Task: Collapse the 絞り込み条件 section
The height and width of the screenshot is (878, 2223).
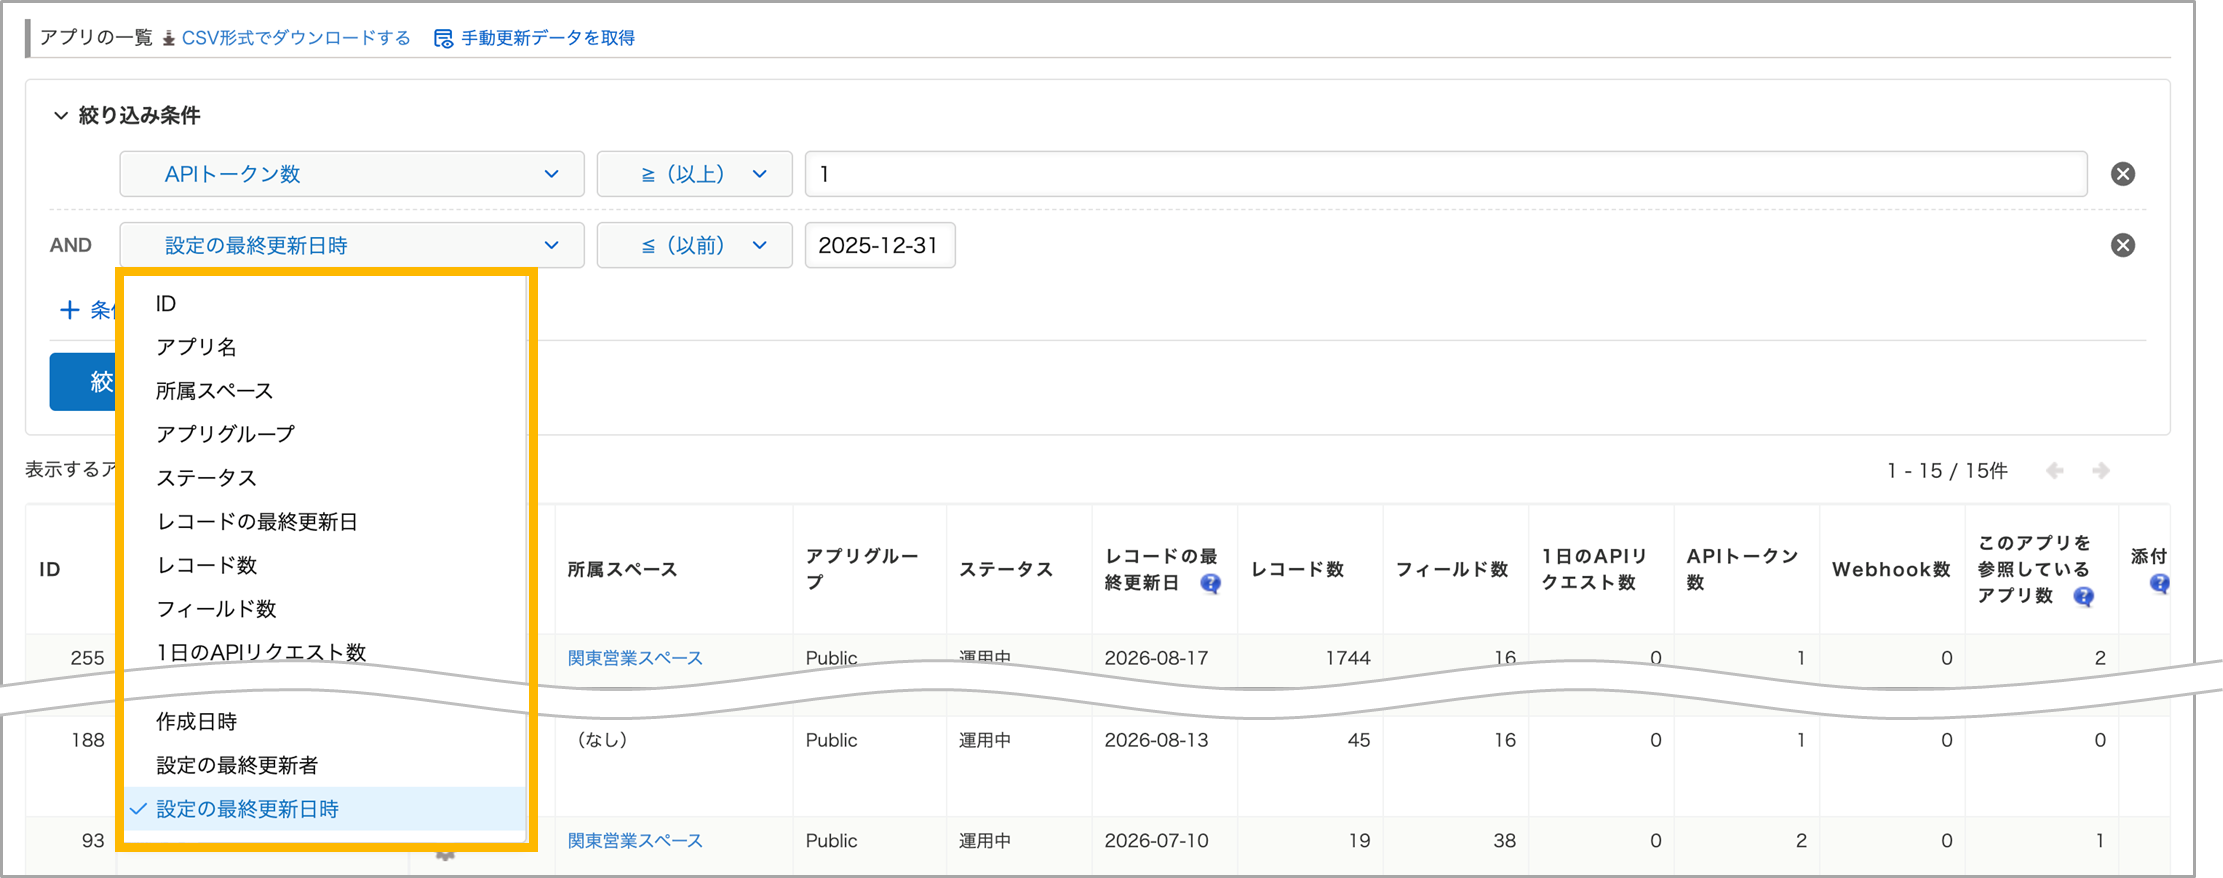Action: (61, 116)
